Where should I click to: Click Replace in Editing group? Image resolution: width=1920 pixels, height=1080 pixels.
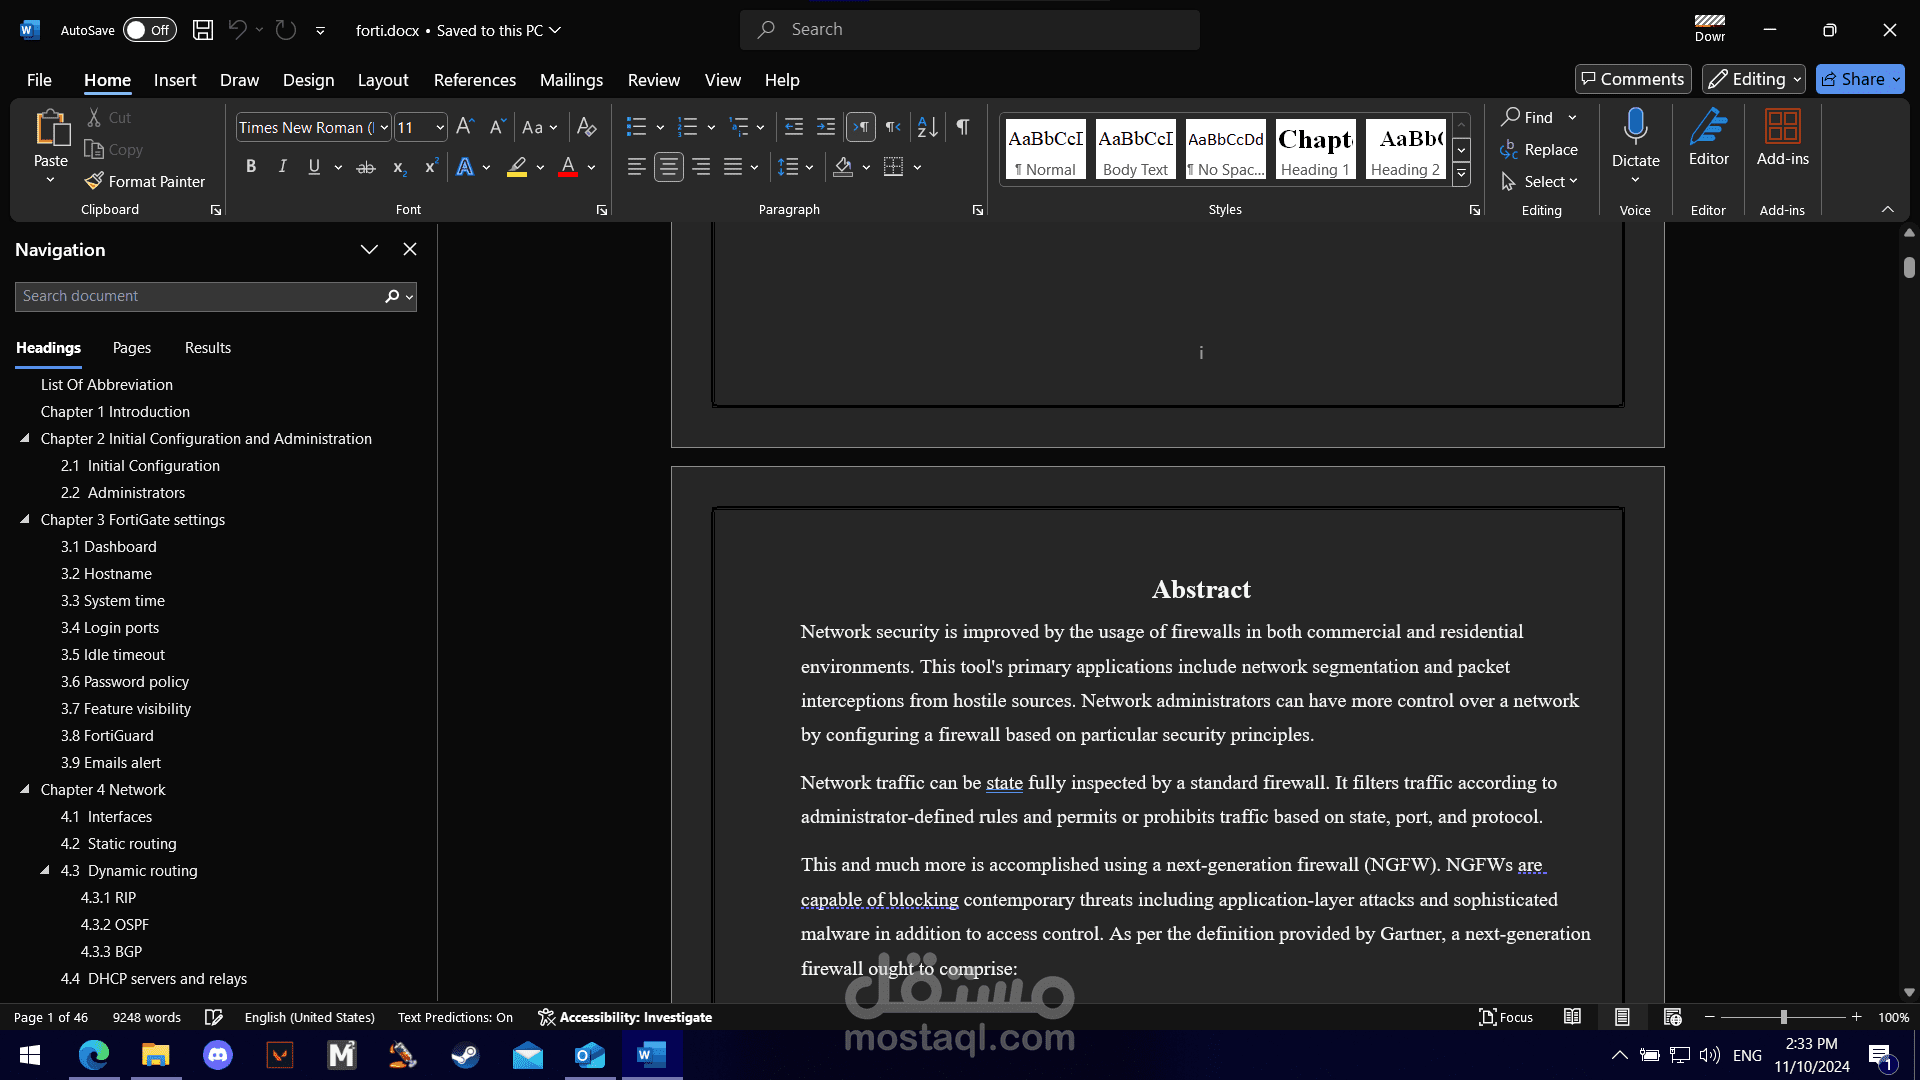(1539, 149)
